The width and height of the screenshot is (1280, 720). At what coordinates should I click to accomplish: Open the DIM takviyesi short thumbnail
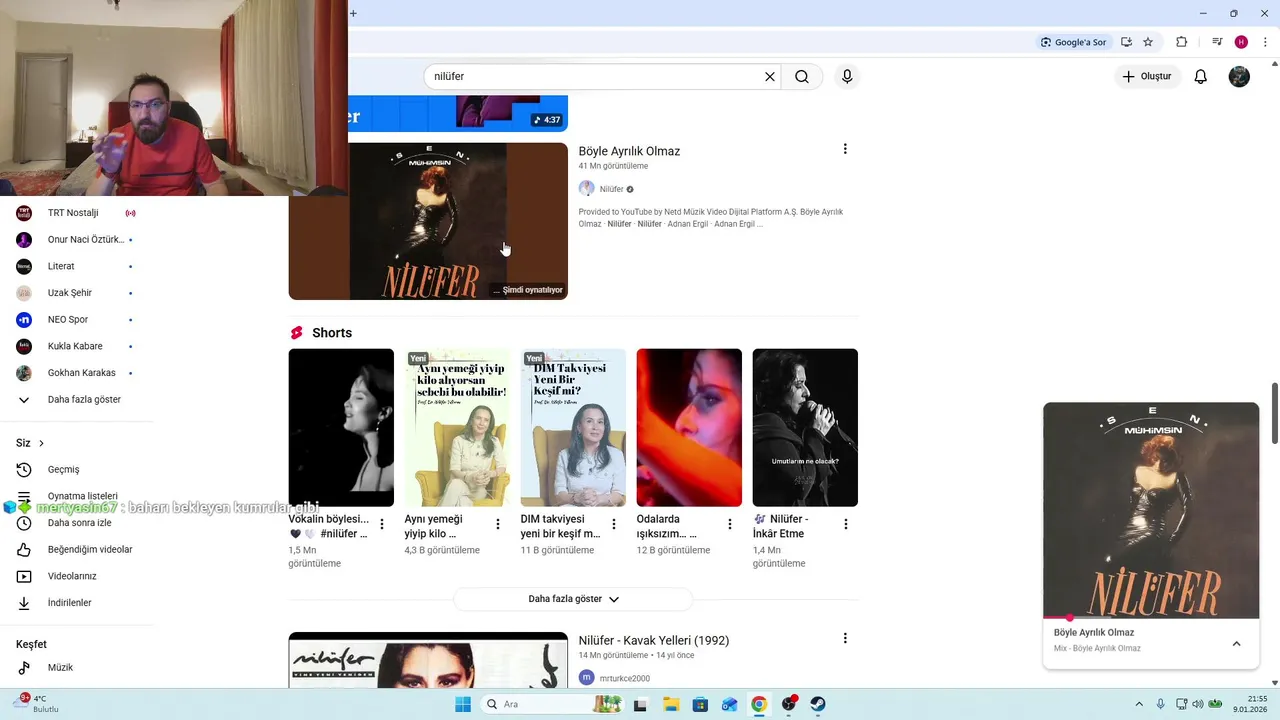point(573,427)
